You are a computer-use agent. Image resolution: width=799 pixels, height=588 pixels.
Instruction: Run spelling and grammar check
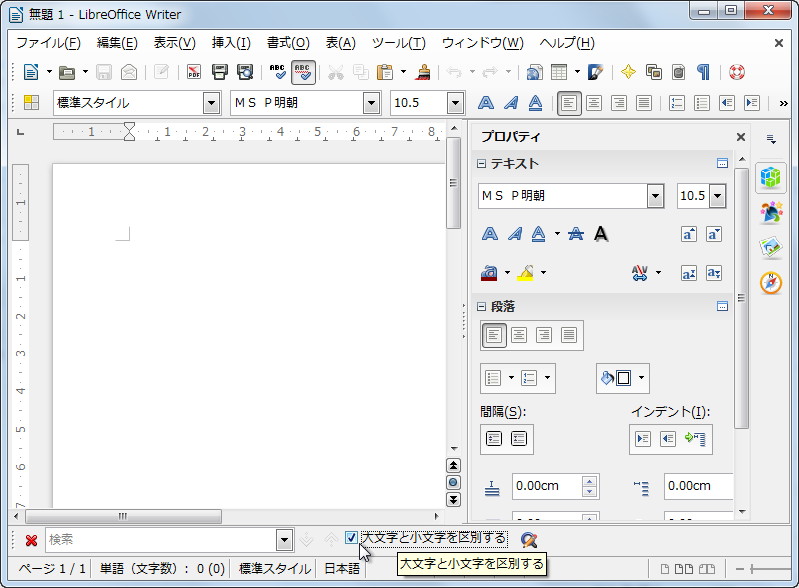tap(278, 72)
